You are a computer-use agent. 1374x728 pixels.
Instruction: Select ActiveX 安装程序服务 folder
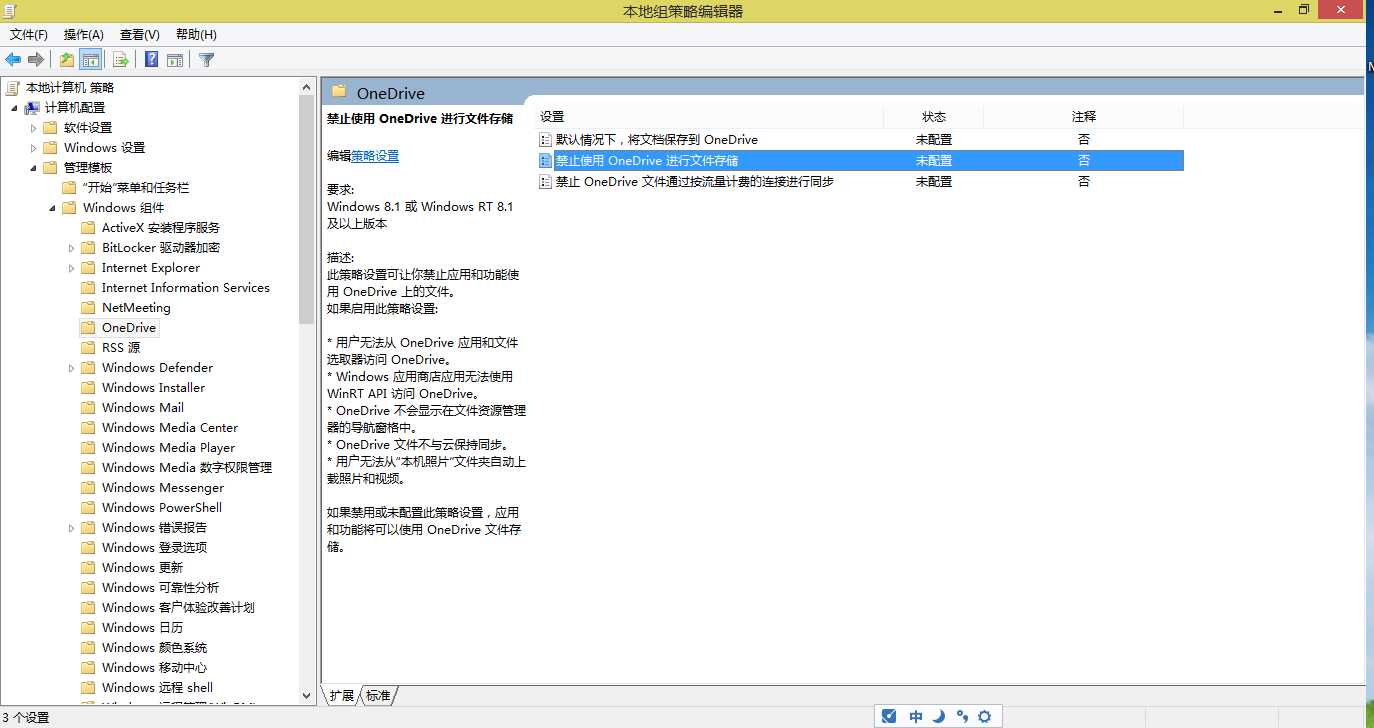(160, 228)
